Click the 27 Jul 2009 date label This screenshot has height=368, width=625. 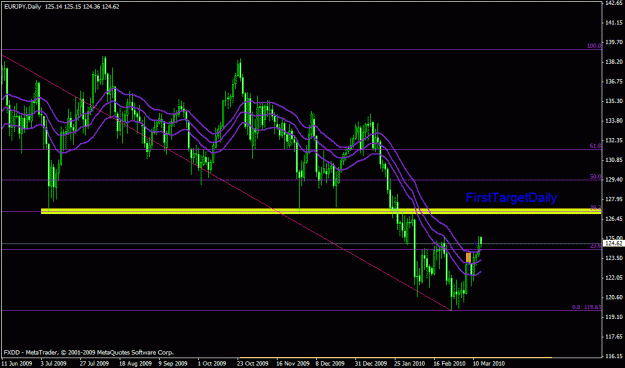coord(94,363)
